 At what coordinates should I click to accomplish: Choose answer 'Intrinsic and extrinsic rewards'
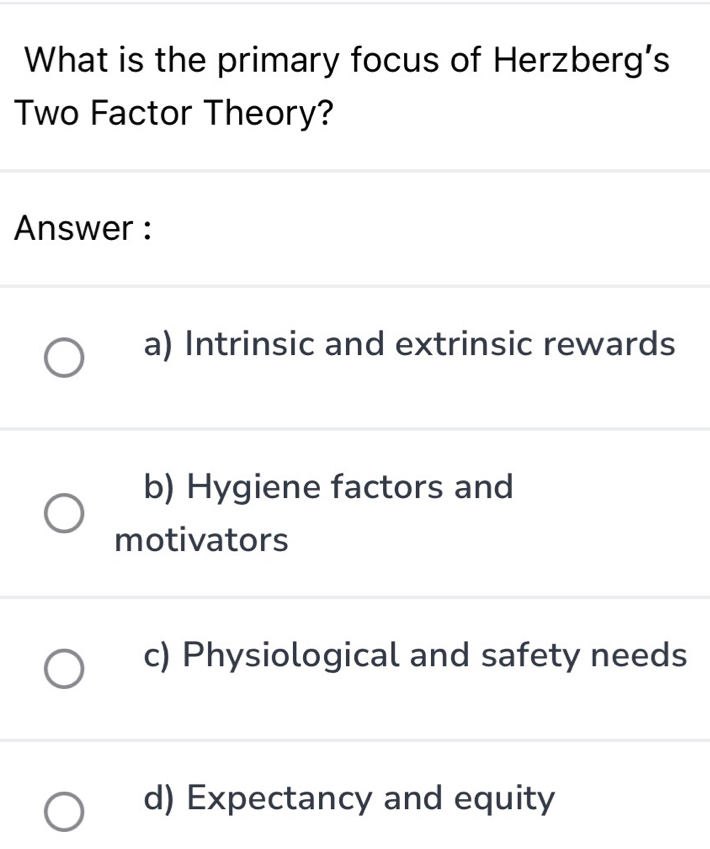pyautogui.click(x=410, y=344)
